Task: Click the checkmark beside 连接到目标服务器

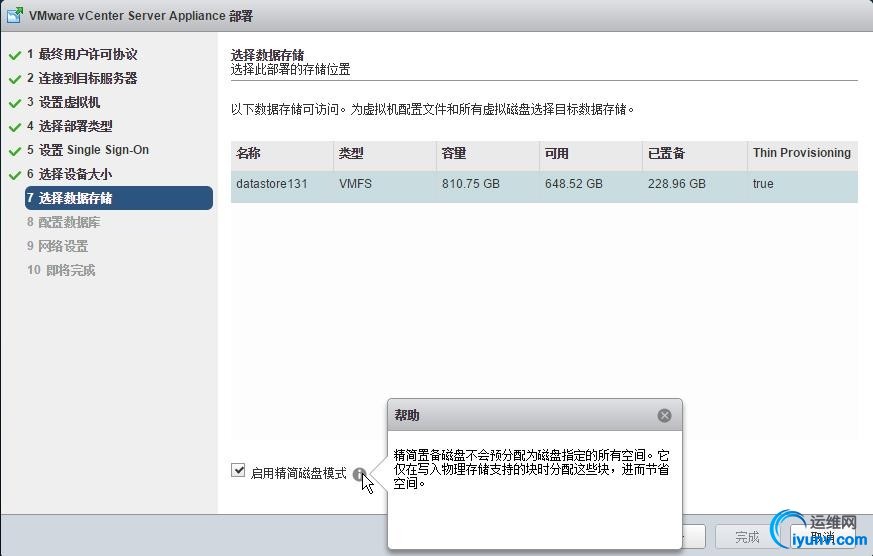Action: pos(15,79)
